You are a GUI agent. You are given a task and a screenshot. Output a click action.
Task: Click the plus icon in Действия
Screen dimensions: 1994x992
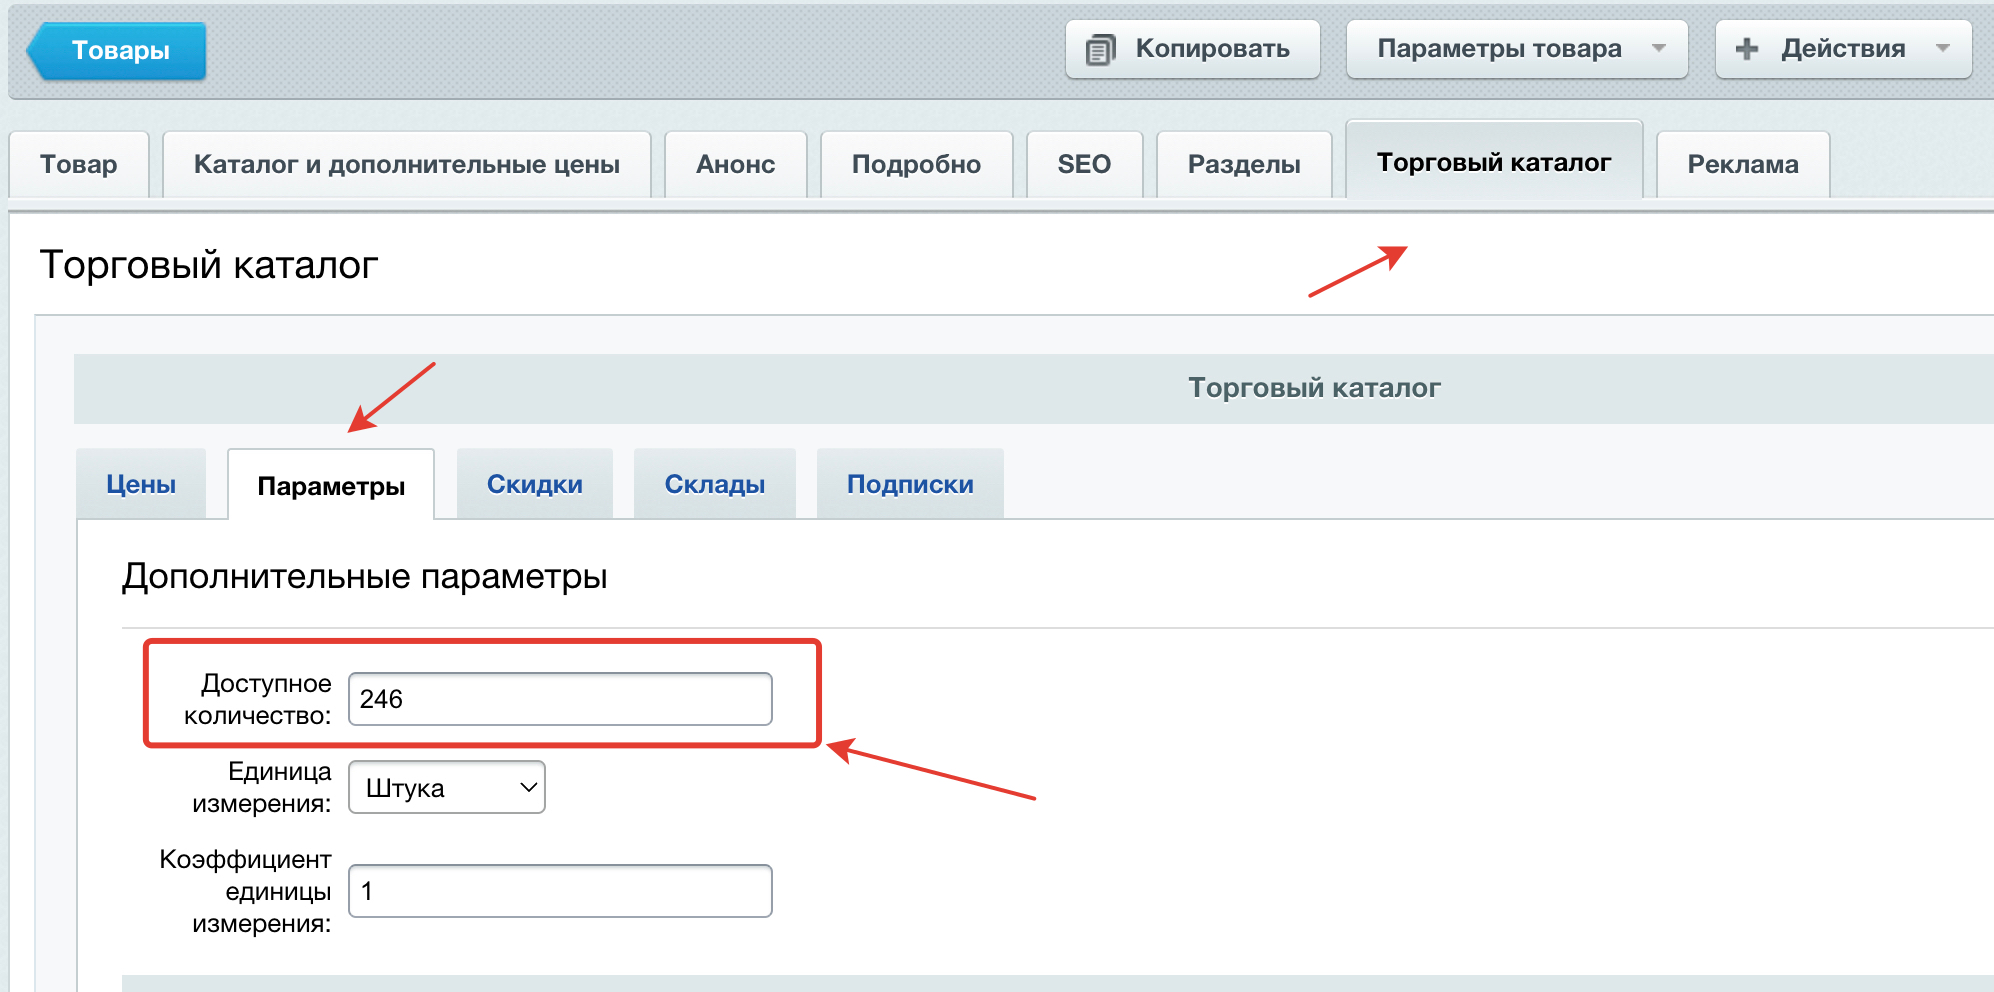(1747, 49)
